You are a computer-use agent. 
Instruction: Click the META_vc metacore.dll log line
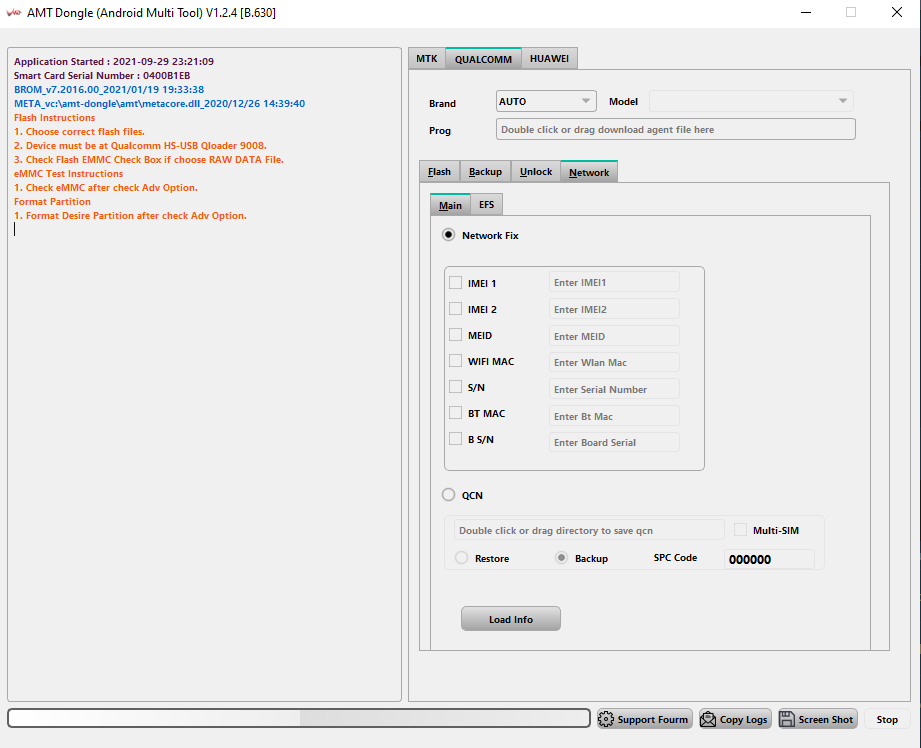[159, 103]
